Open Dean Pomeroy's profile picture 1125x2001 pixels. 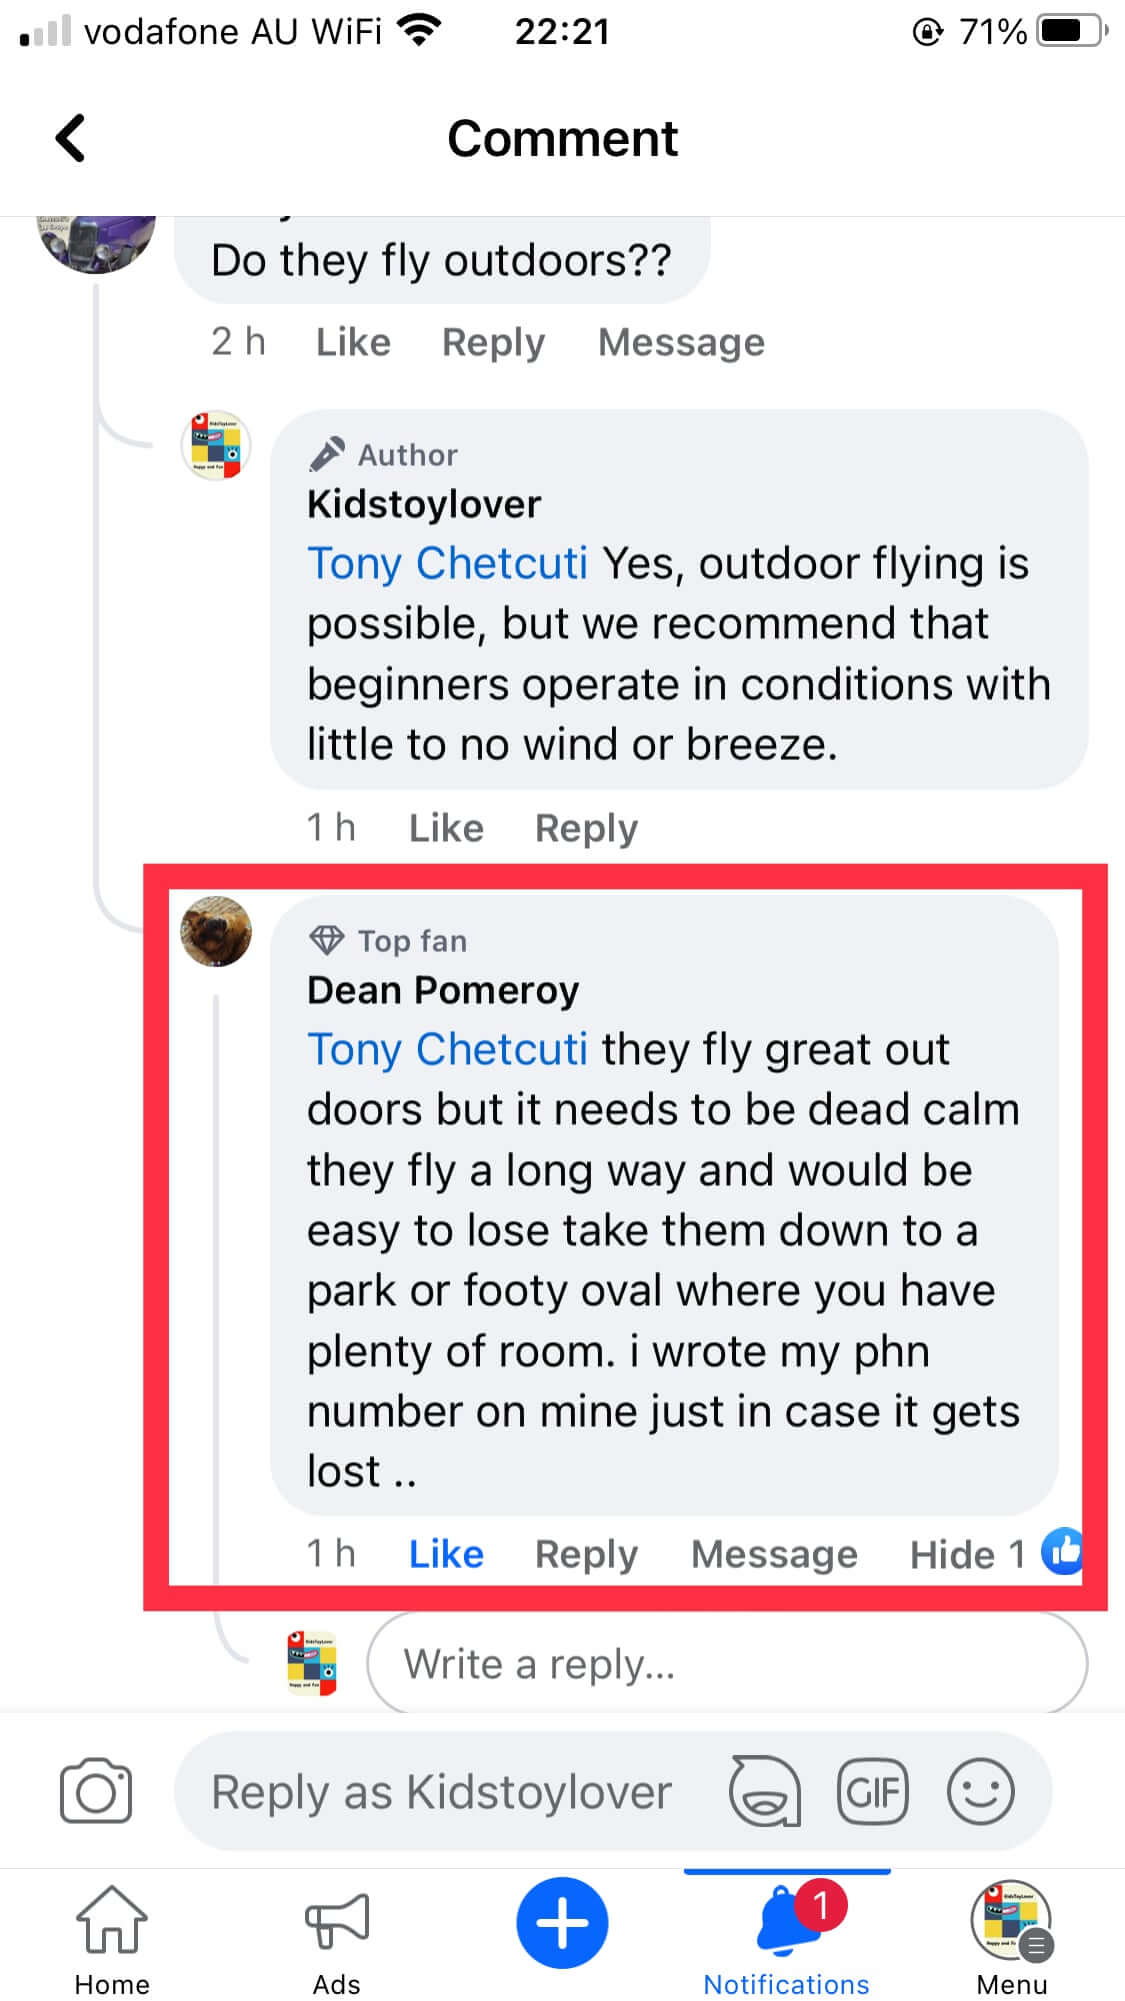(216, 932)
